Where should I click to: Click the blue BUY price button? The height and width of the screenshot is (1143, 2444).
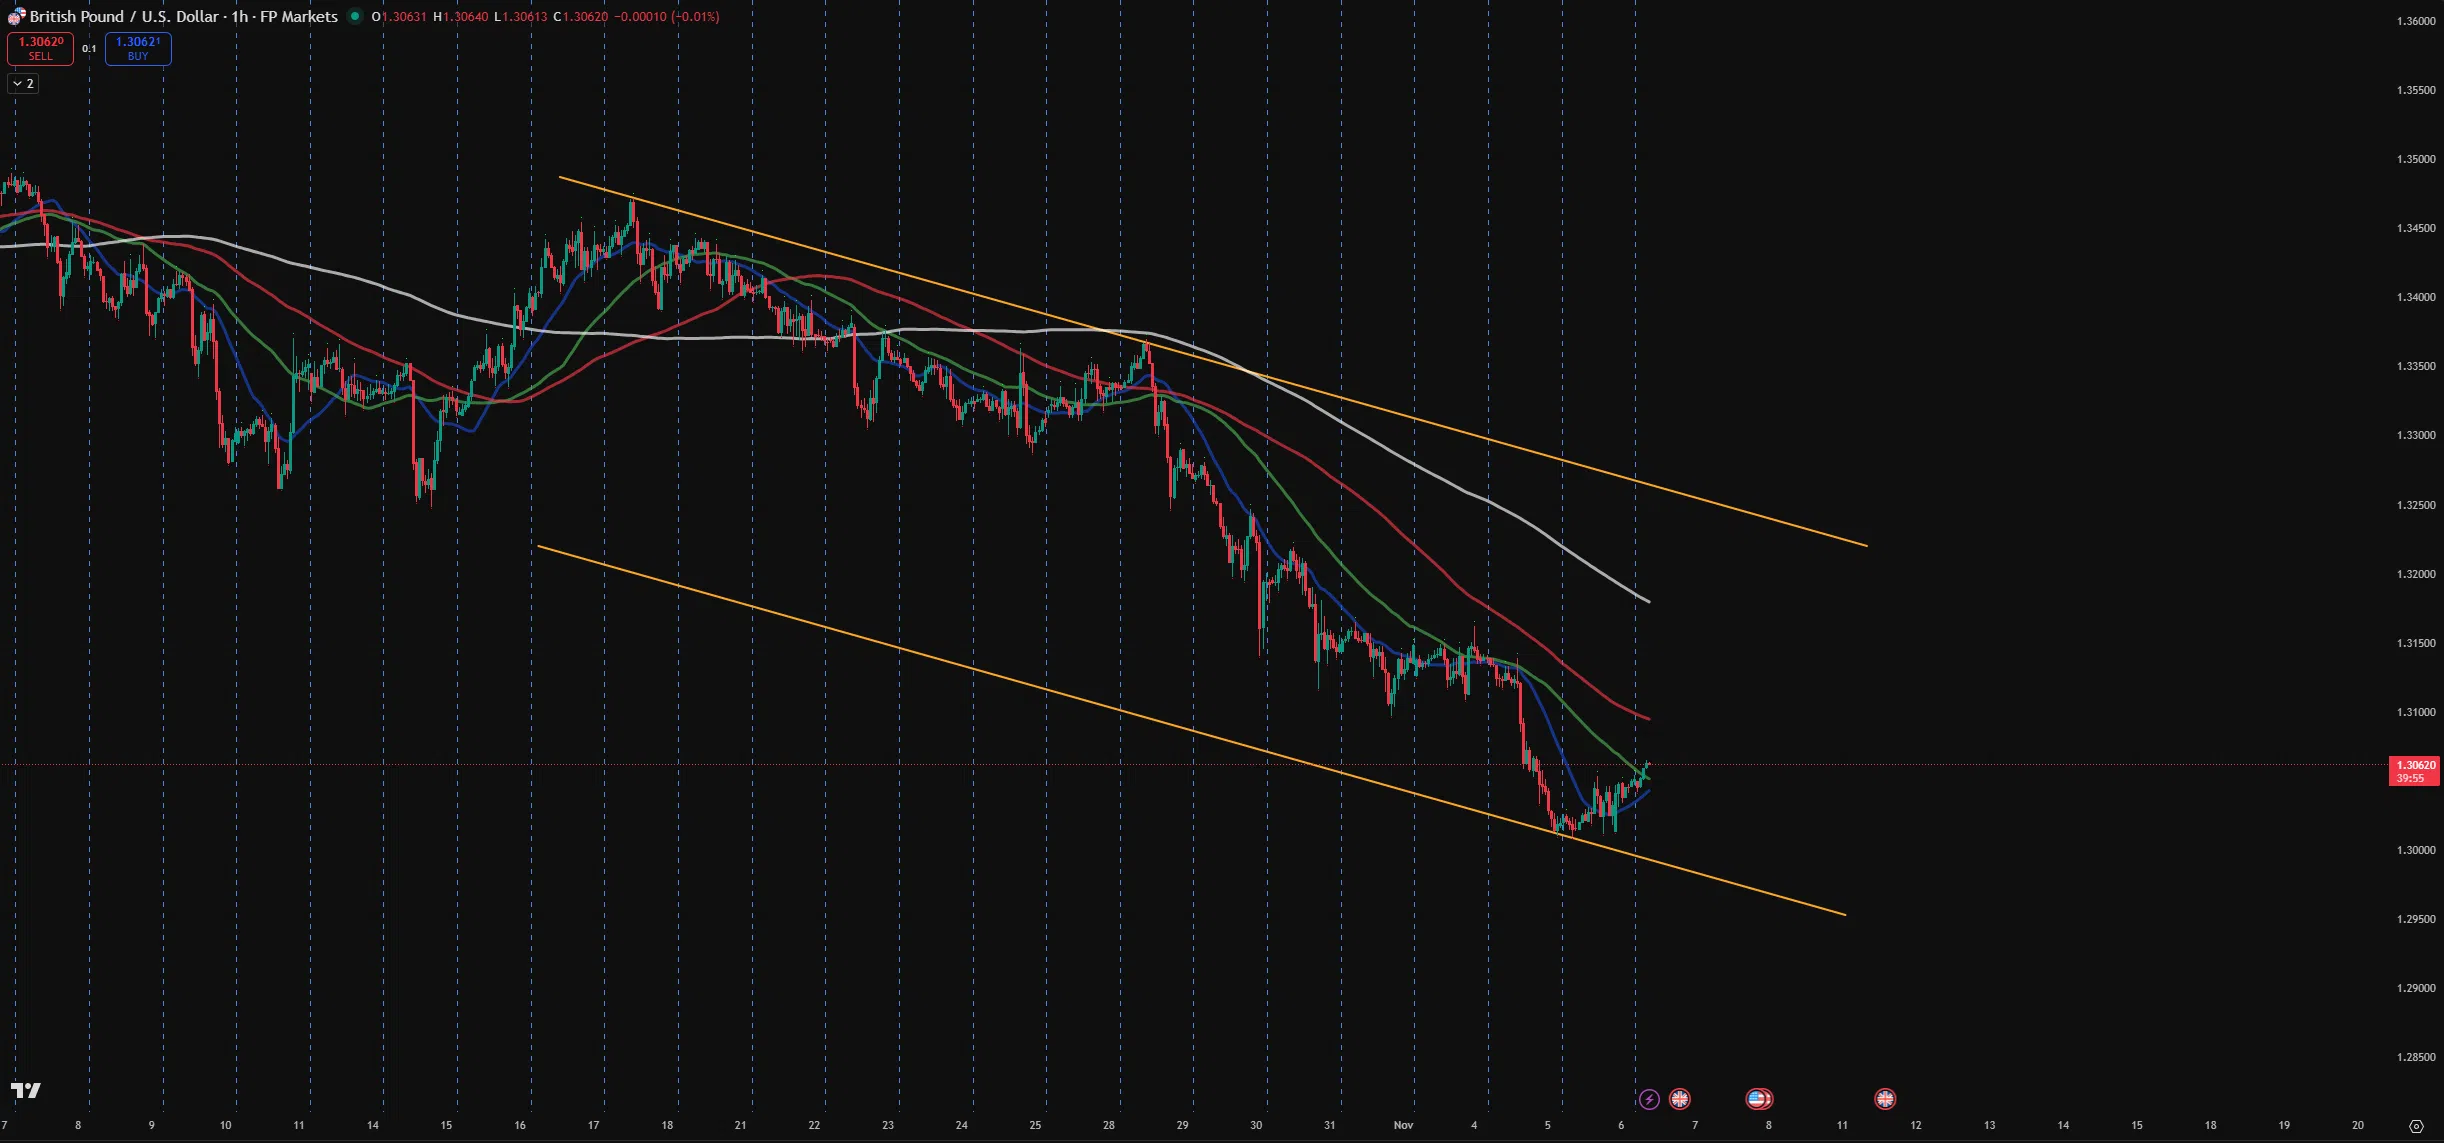(x=138, y=48)
